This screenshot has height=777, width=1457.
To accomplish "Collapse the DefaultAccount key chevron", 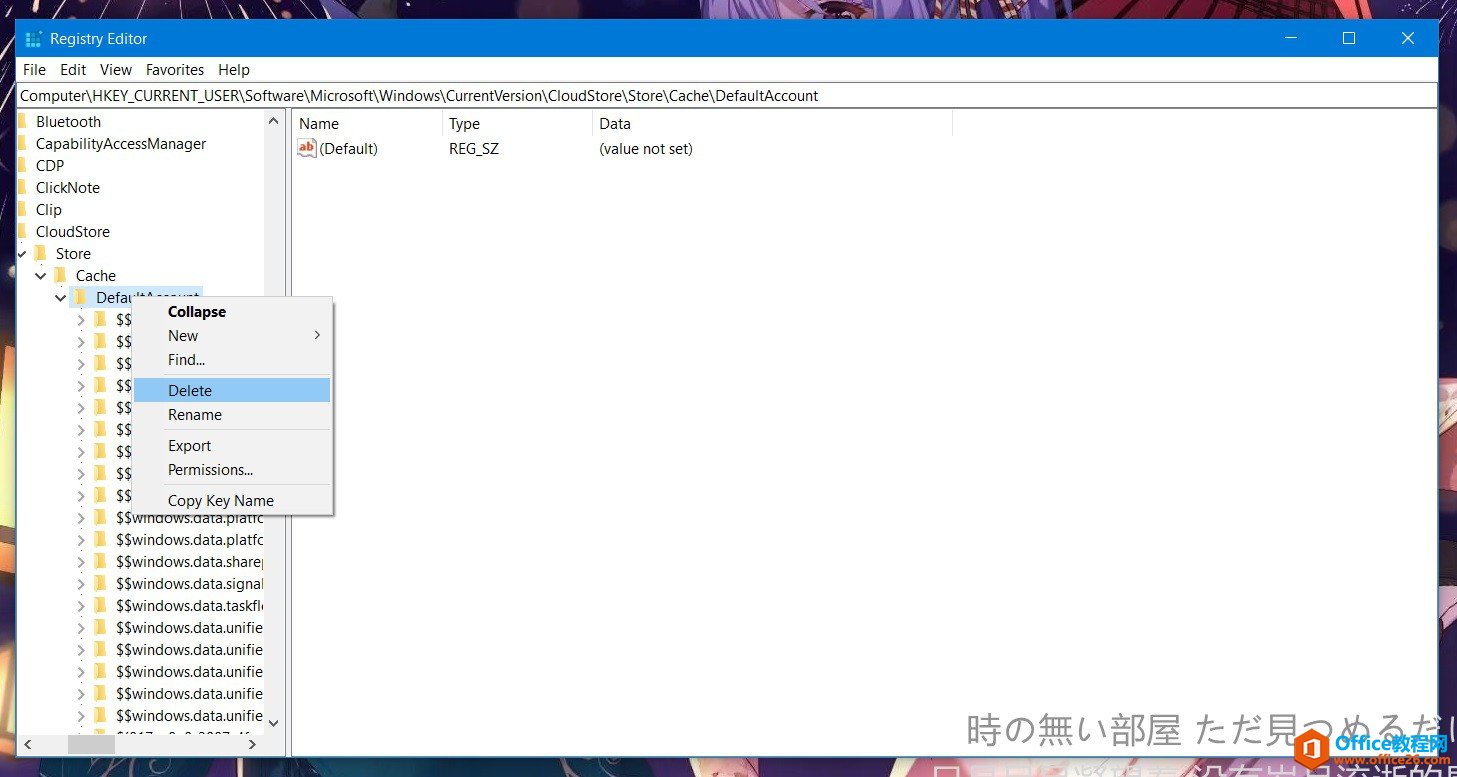I will tap(61, 297).
